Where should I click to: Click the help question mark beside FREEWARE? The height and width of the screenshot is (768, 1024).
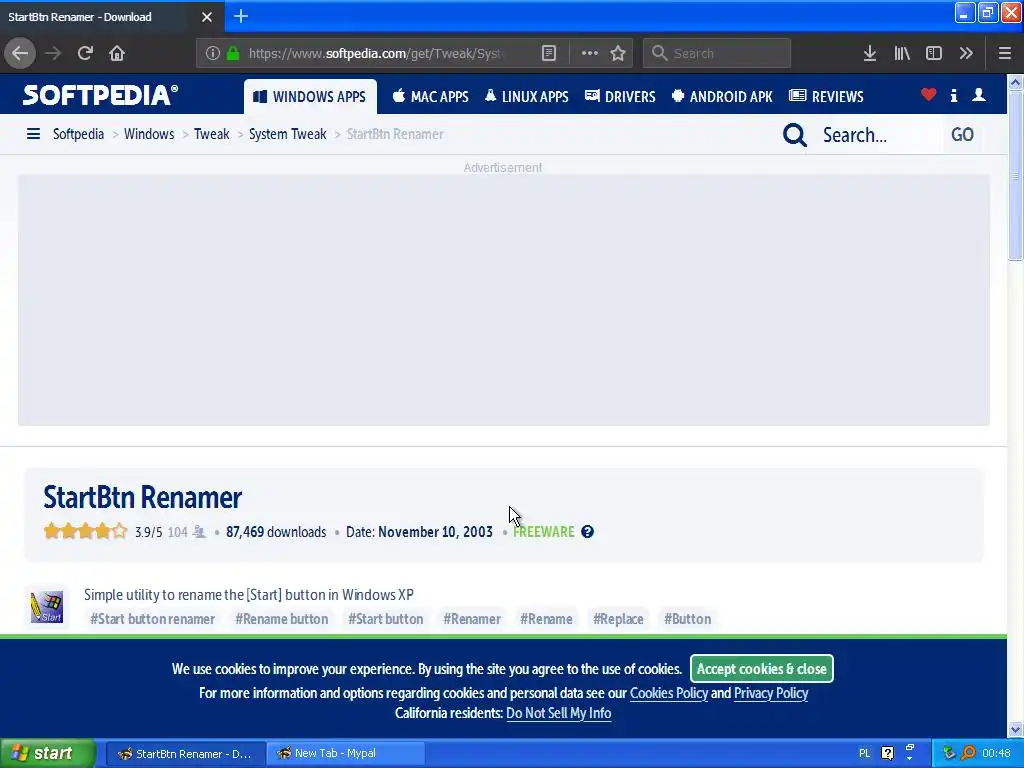(587, 532)
